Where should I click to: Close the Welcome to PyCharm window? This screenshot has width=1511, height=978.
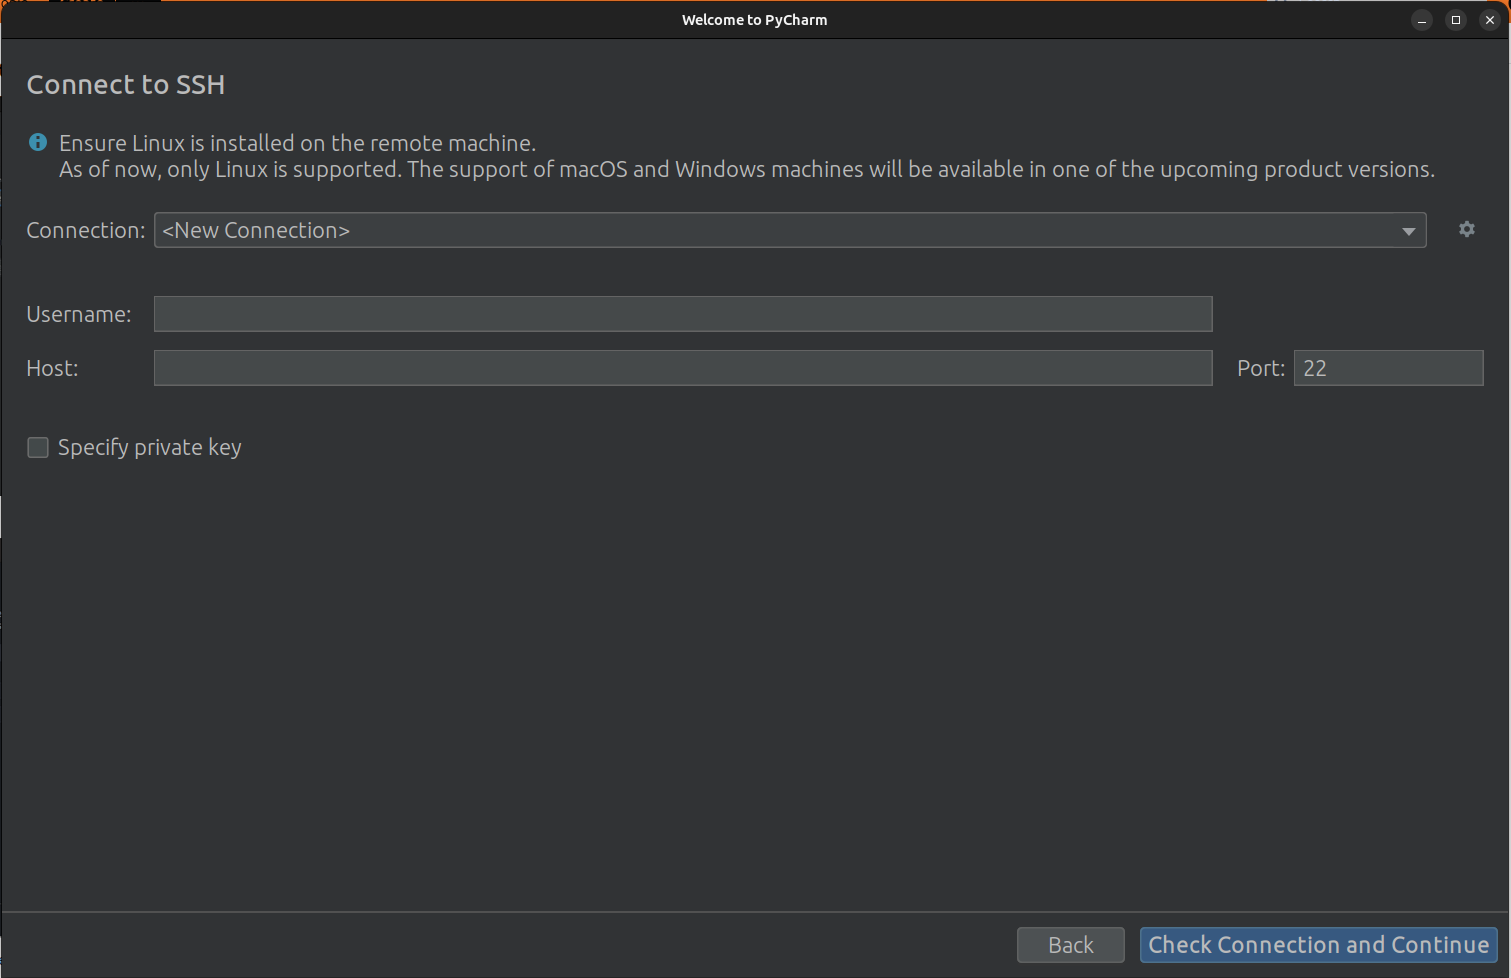click(x=1490, y=20)
